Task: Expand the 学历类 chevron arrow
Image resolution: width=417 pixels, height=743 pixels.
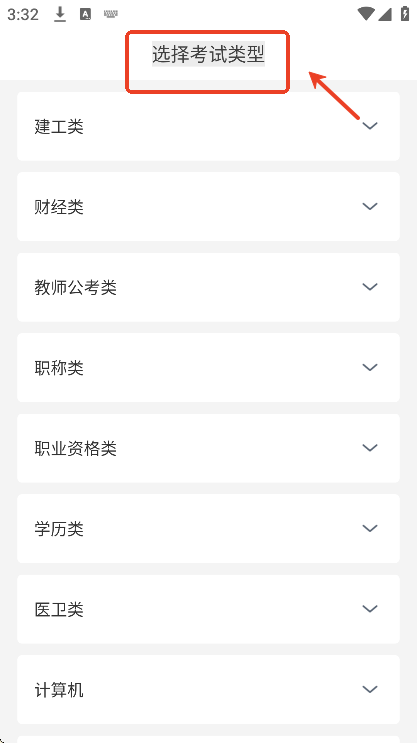Action: pos(370,528)
